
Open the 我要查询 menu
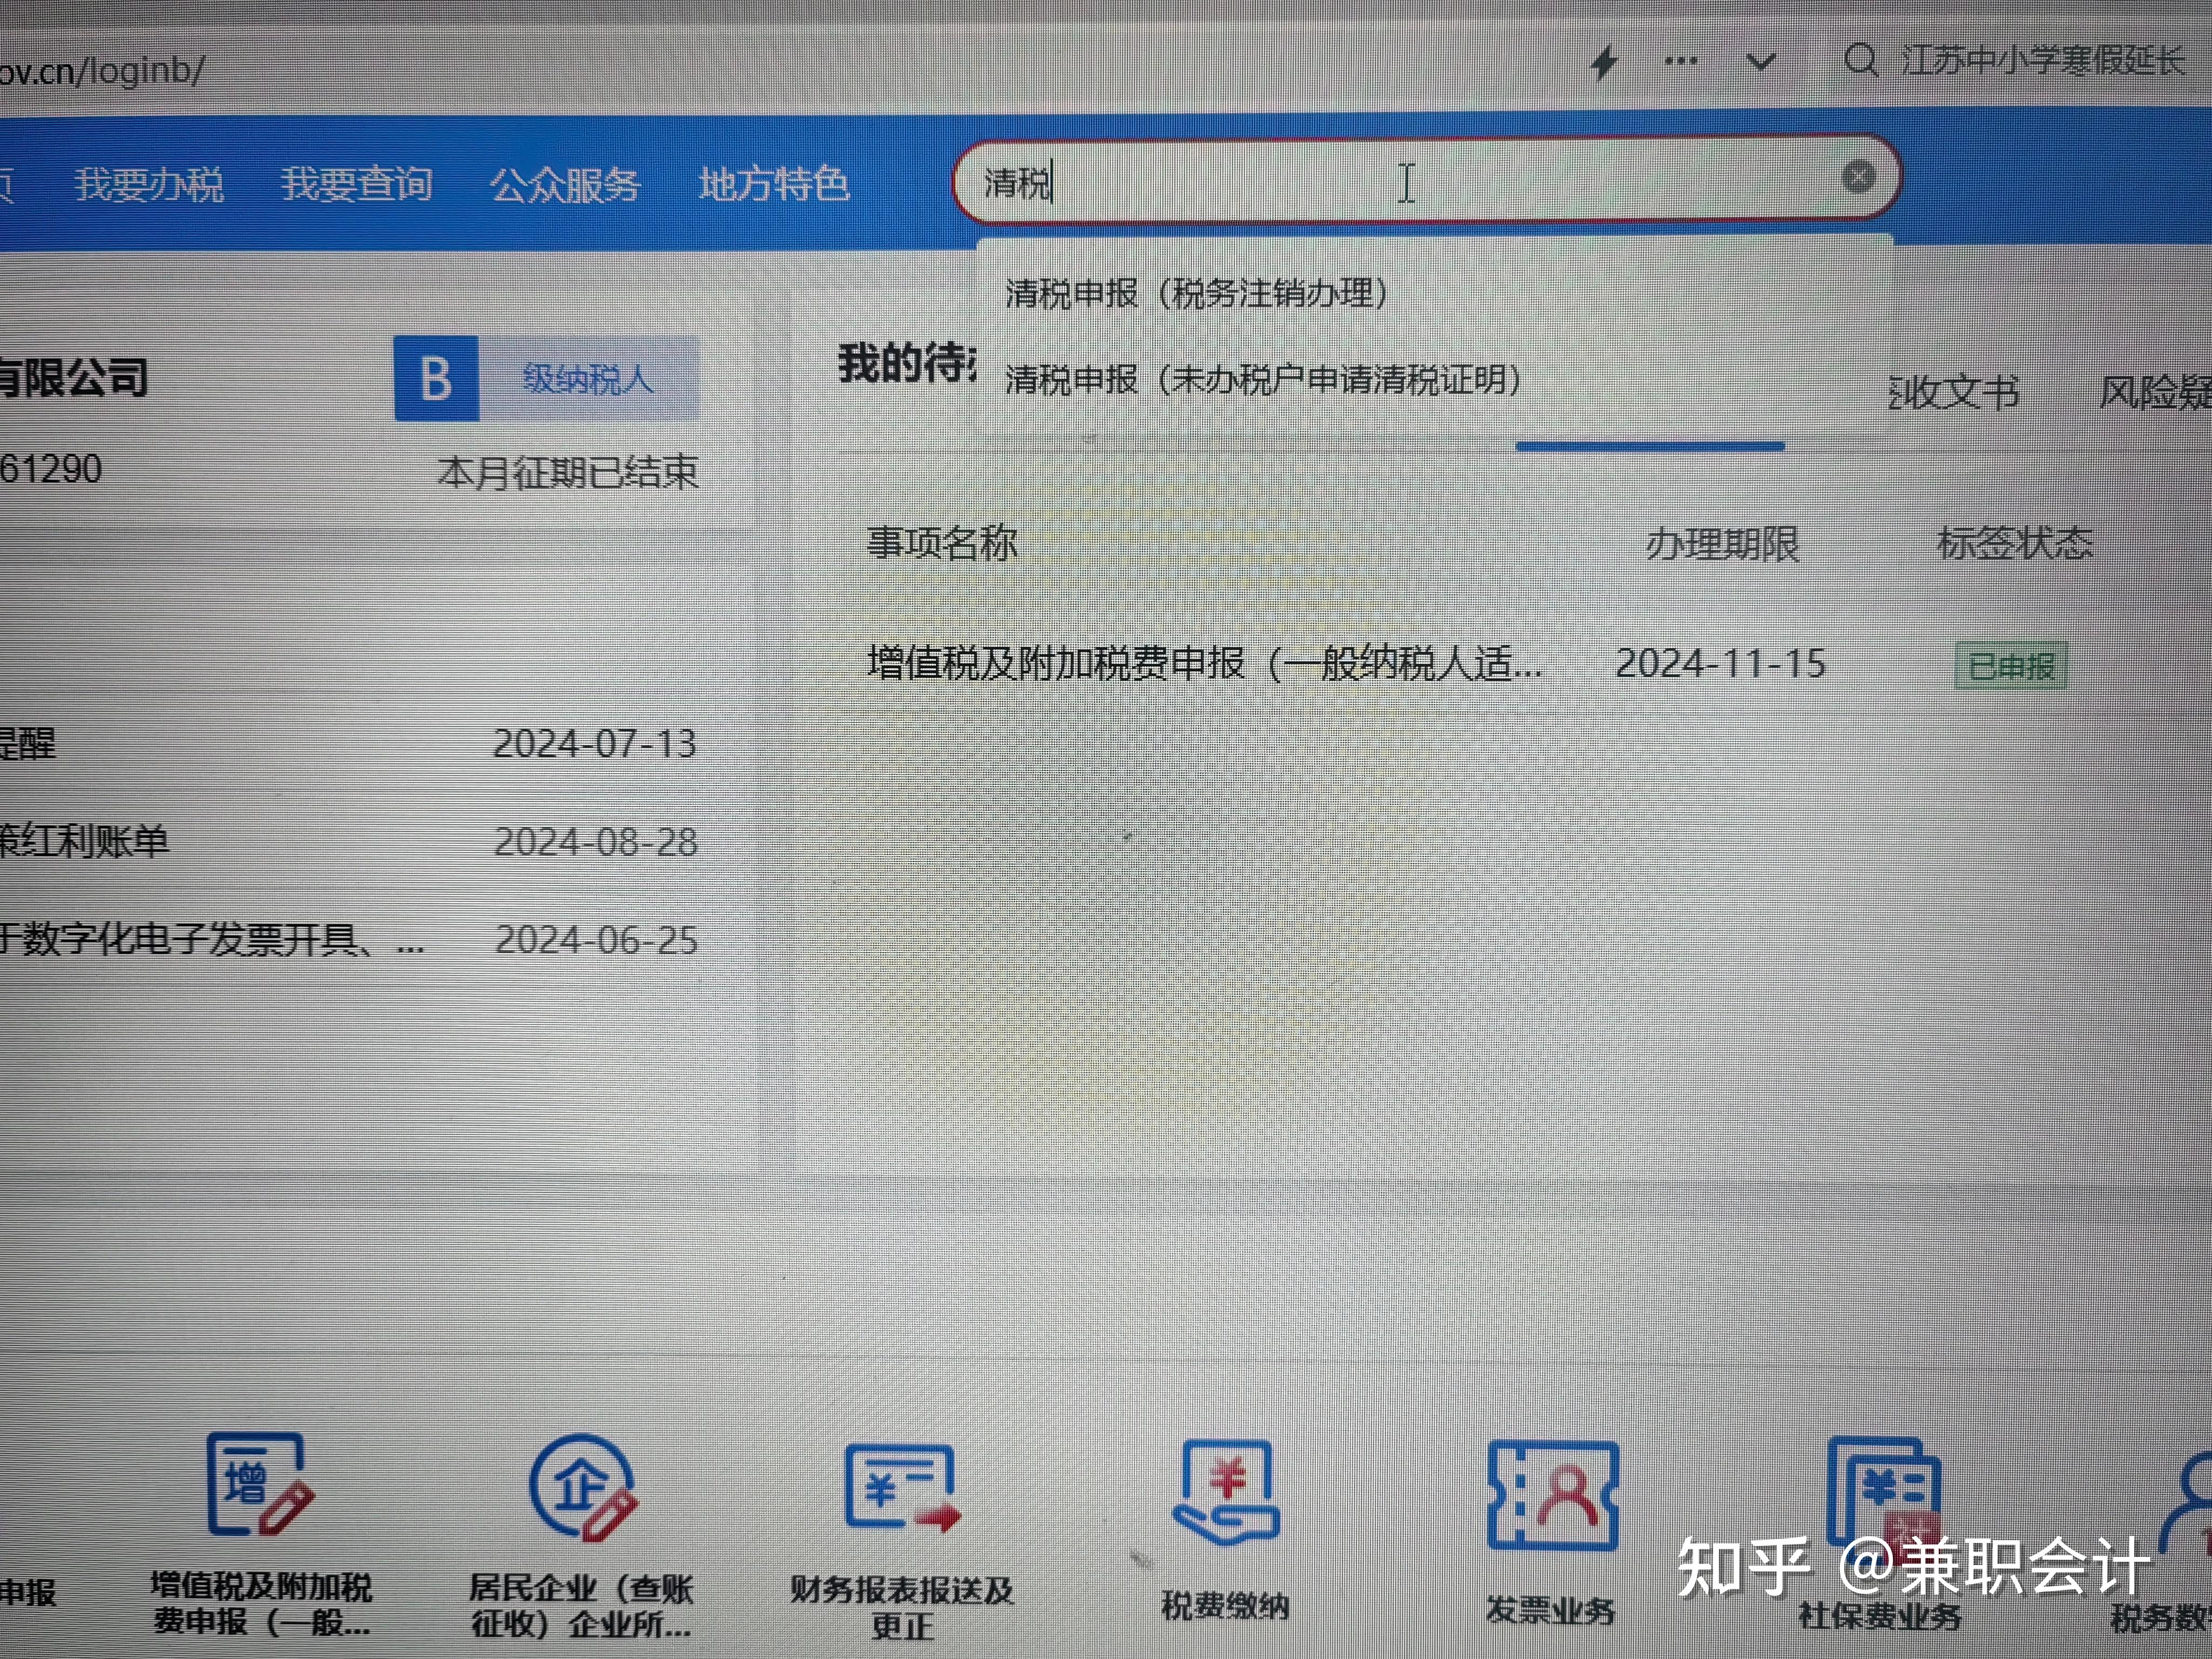coord(357,185)
